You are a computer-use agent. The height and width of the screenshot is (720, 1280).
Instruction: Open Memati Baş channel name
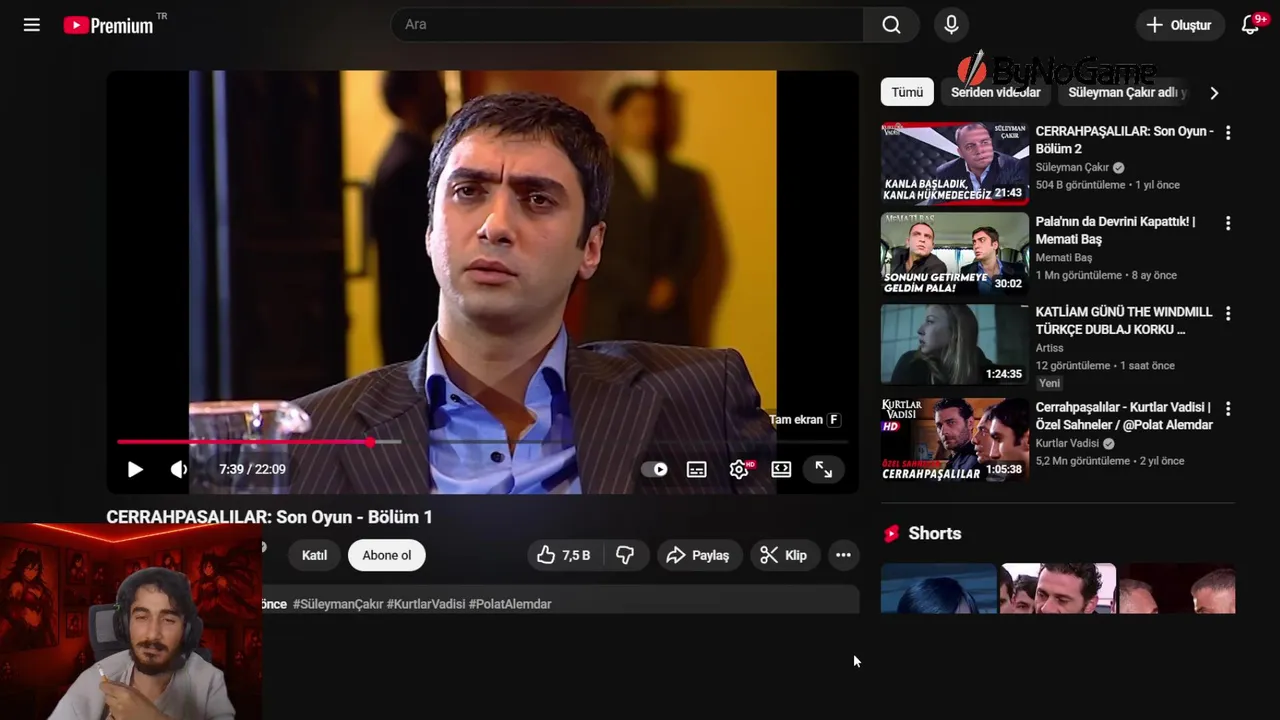(1064, 258)
